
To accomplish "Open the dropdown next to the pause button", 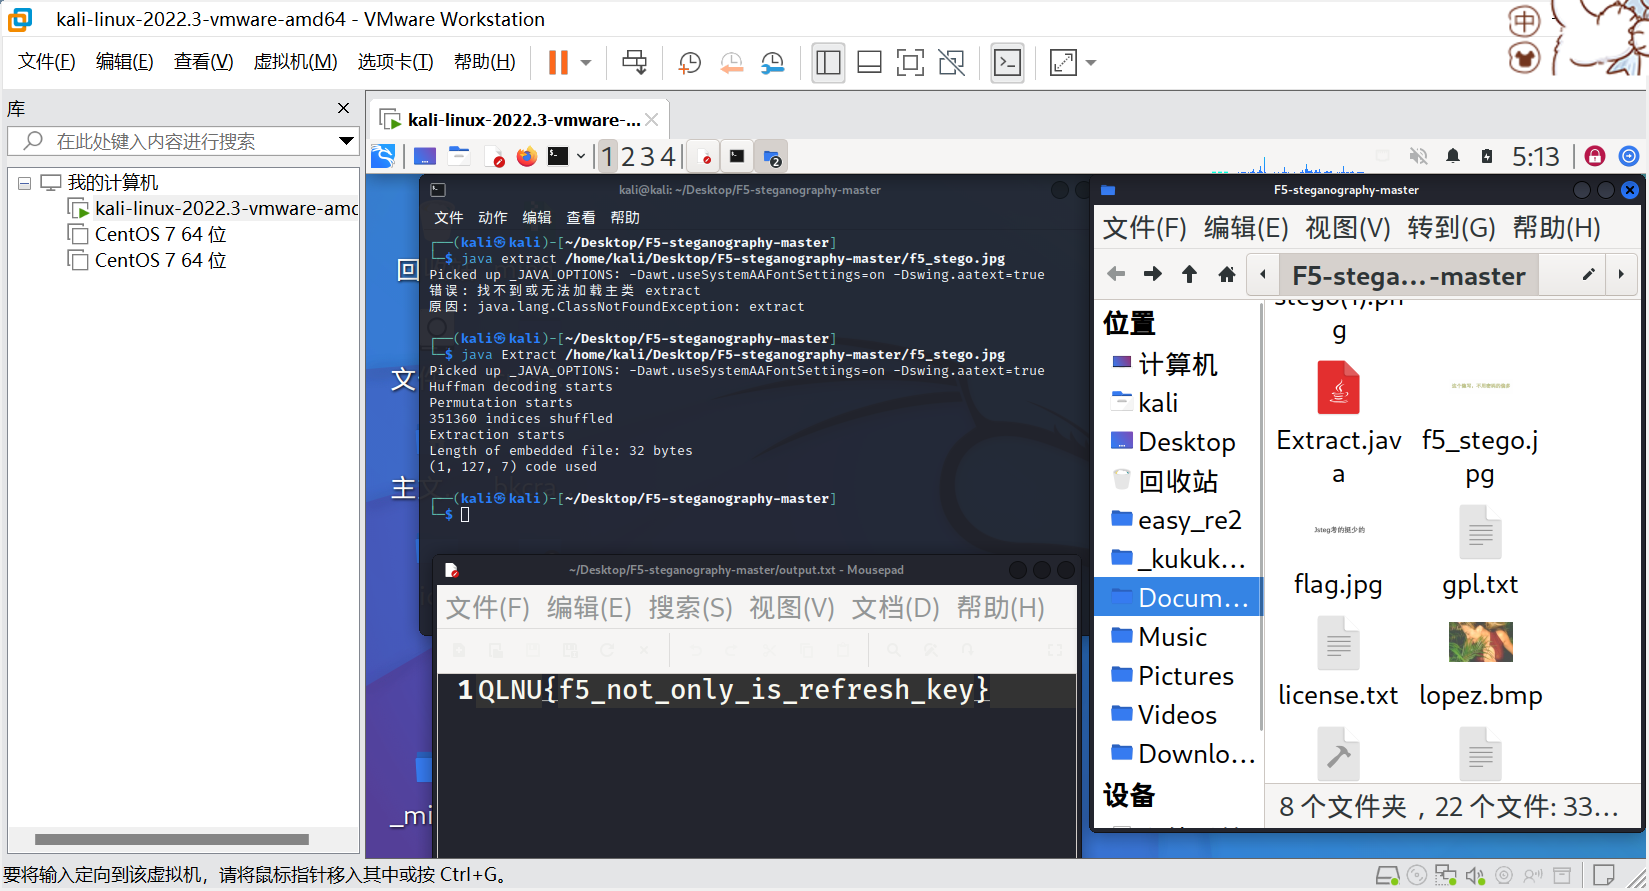I will [x=586, y=62].
